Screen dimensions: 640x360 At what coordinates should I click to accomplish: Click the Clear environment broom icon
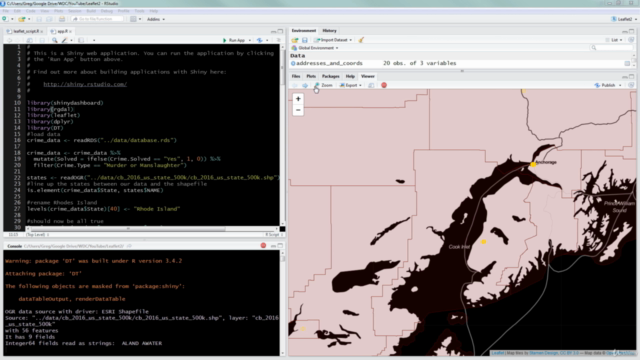[361, 40]
